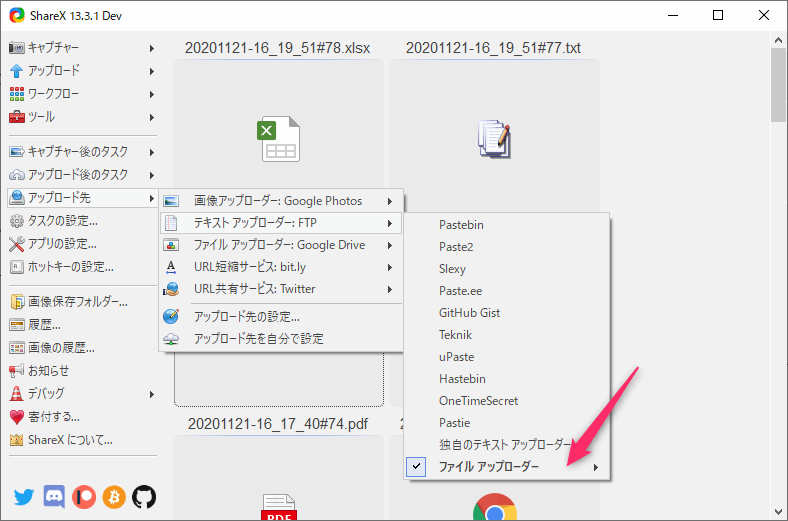Expand the ツール submenu arrow

(x=151, y=118)
